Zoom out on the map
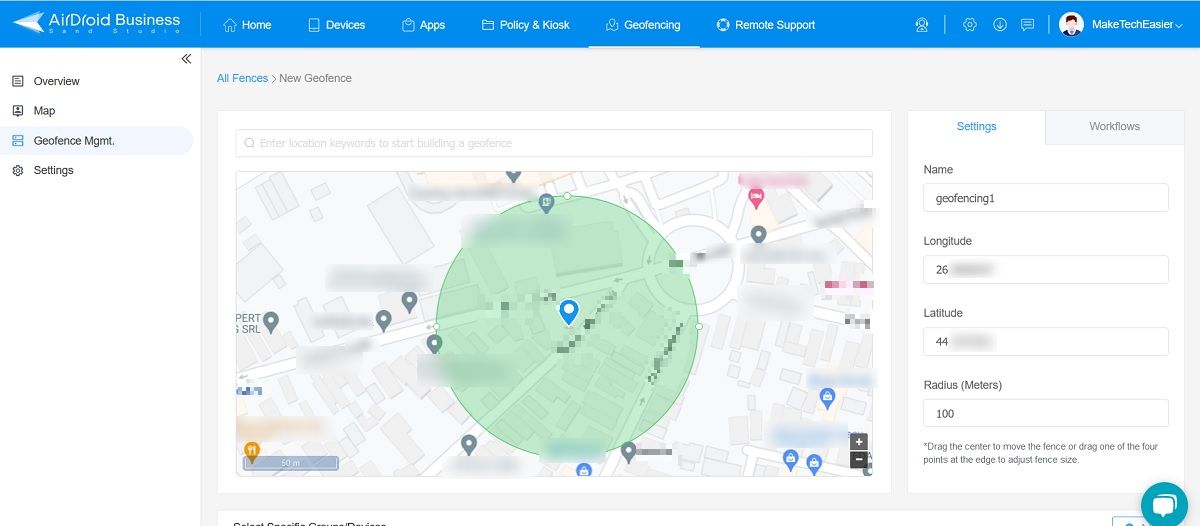The image size is (1200, 526). tap(858, 460)
